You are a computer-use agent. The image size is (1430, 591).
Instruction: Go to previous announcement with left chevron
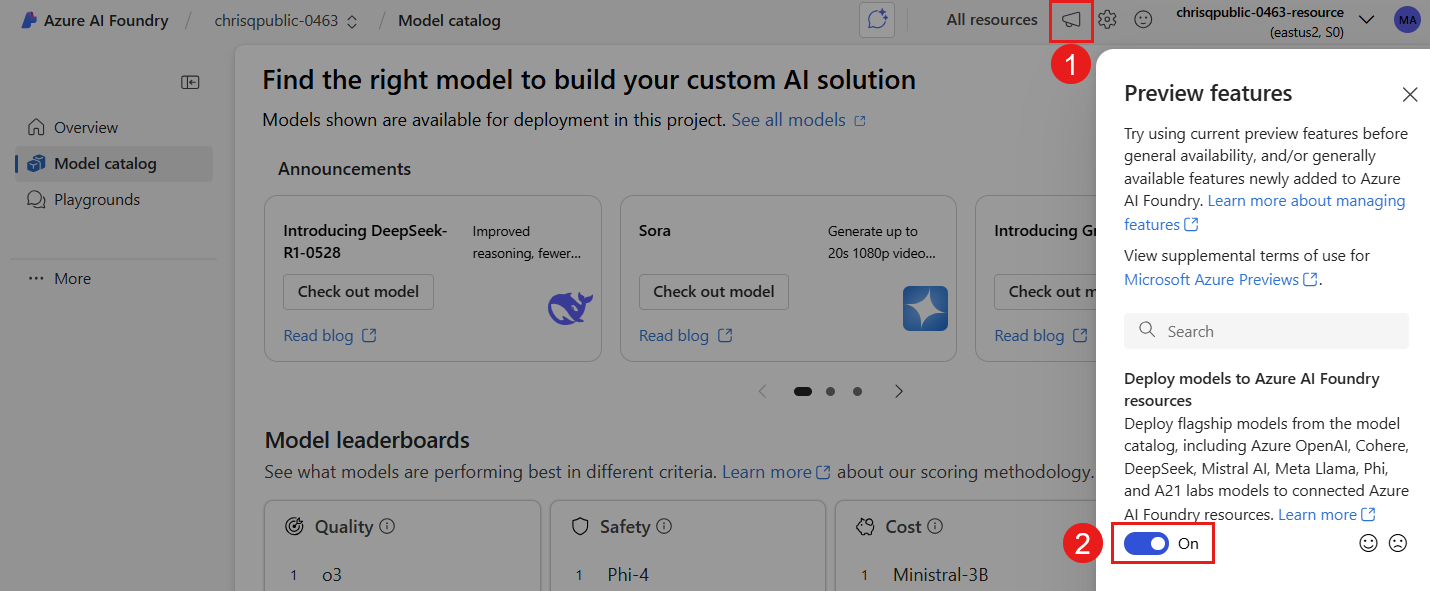pos(763,391)
